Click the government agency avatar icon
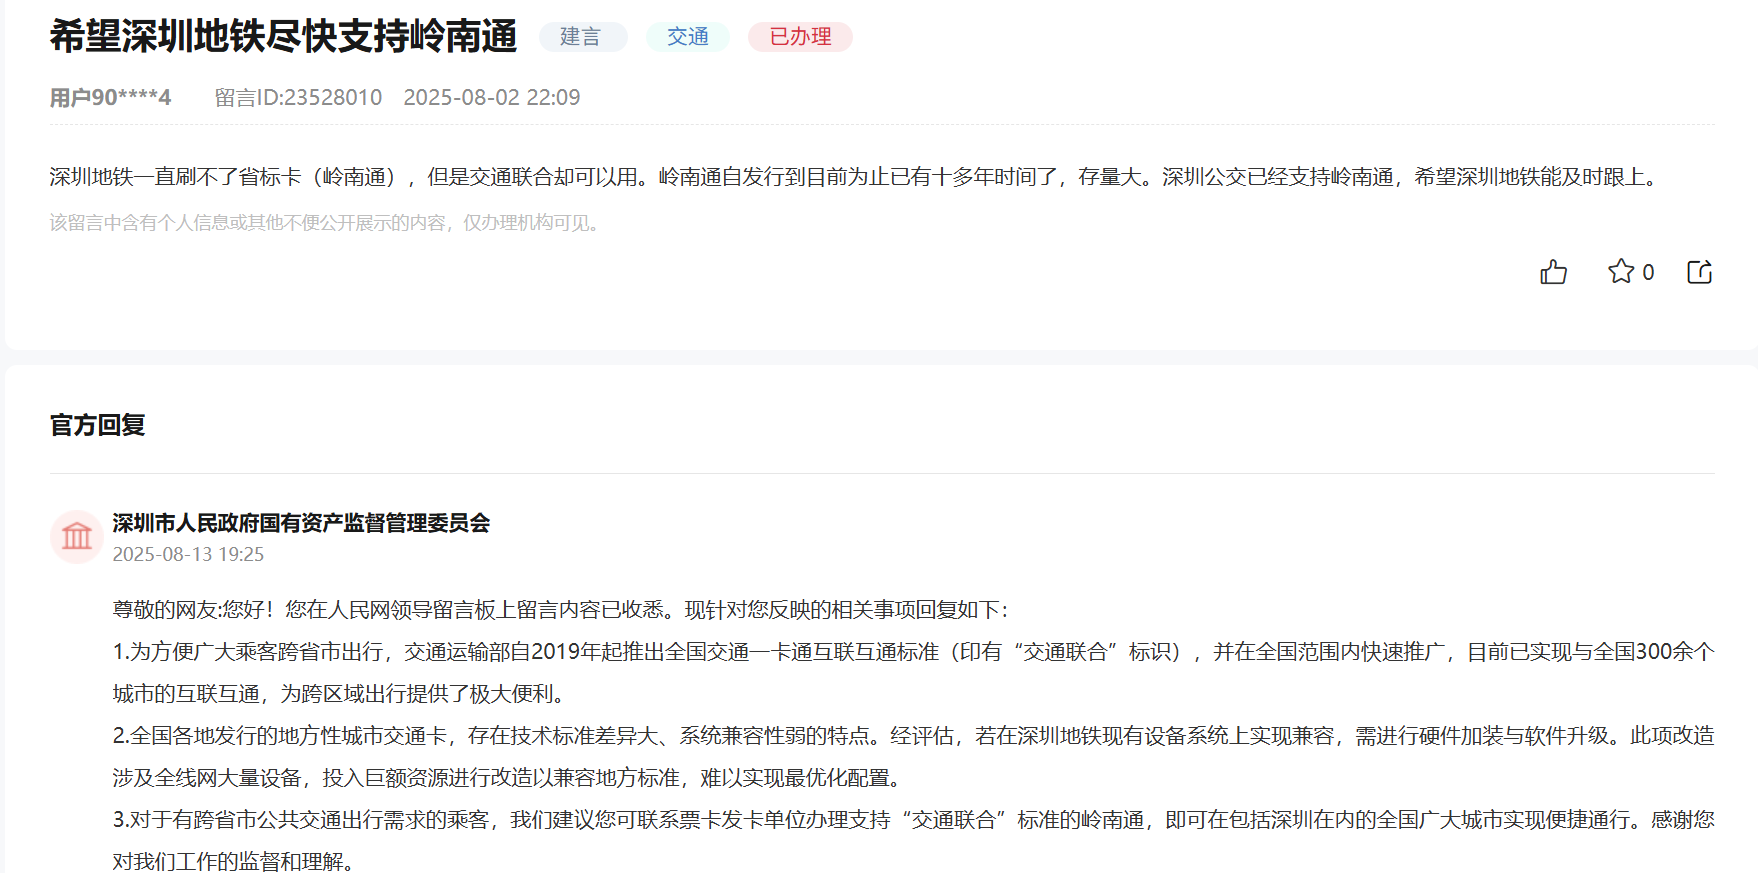Viewport: 1758px width, 873px height. pyautogui.click(x=77, y=537)
